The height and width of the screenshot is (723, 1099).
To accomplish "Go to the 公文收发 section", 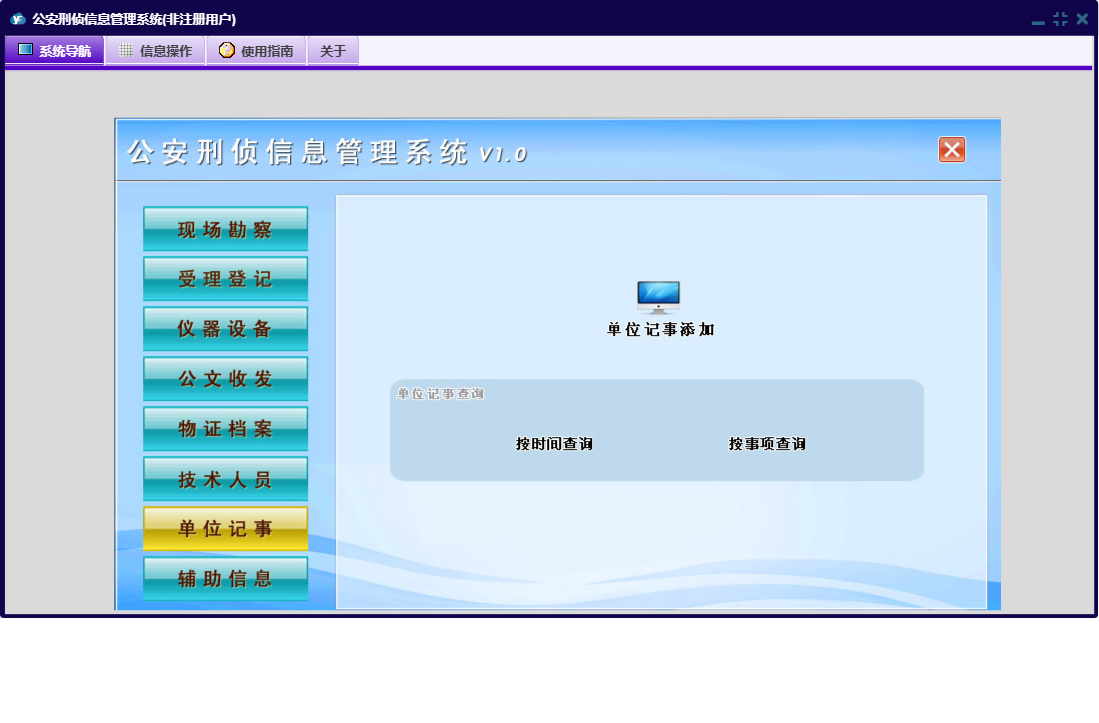I will click(x=225, y=379).
